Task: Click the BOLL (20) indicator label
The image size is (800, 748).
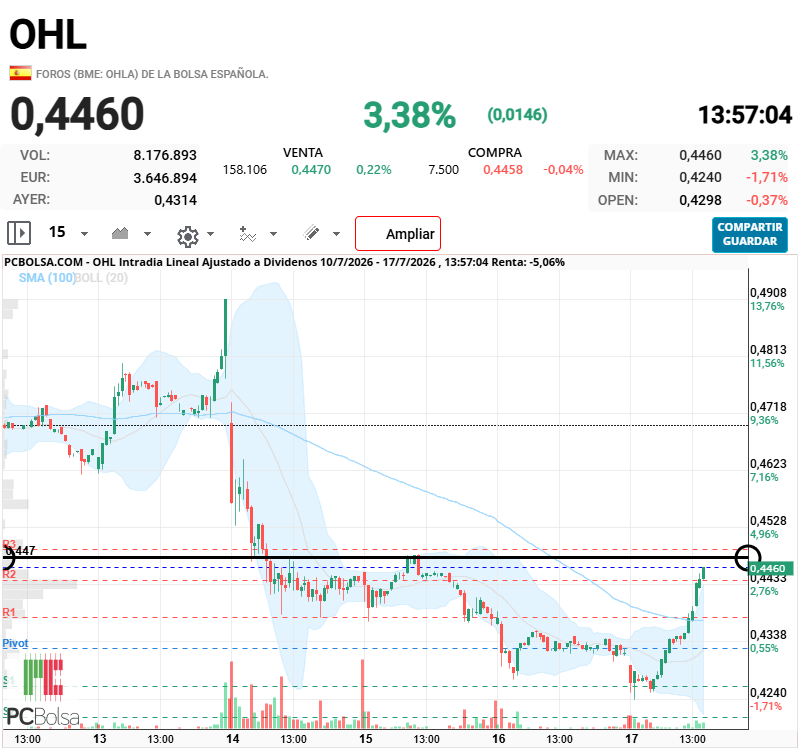Action: [101, 278]
